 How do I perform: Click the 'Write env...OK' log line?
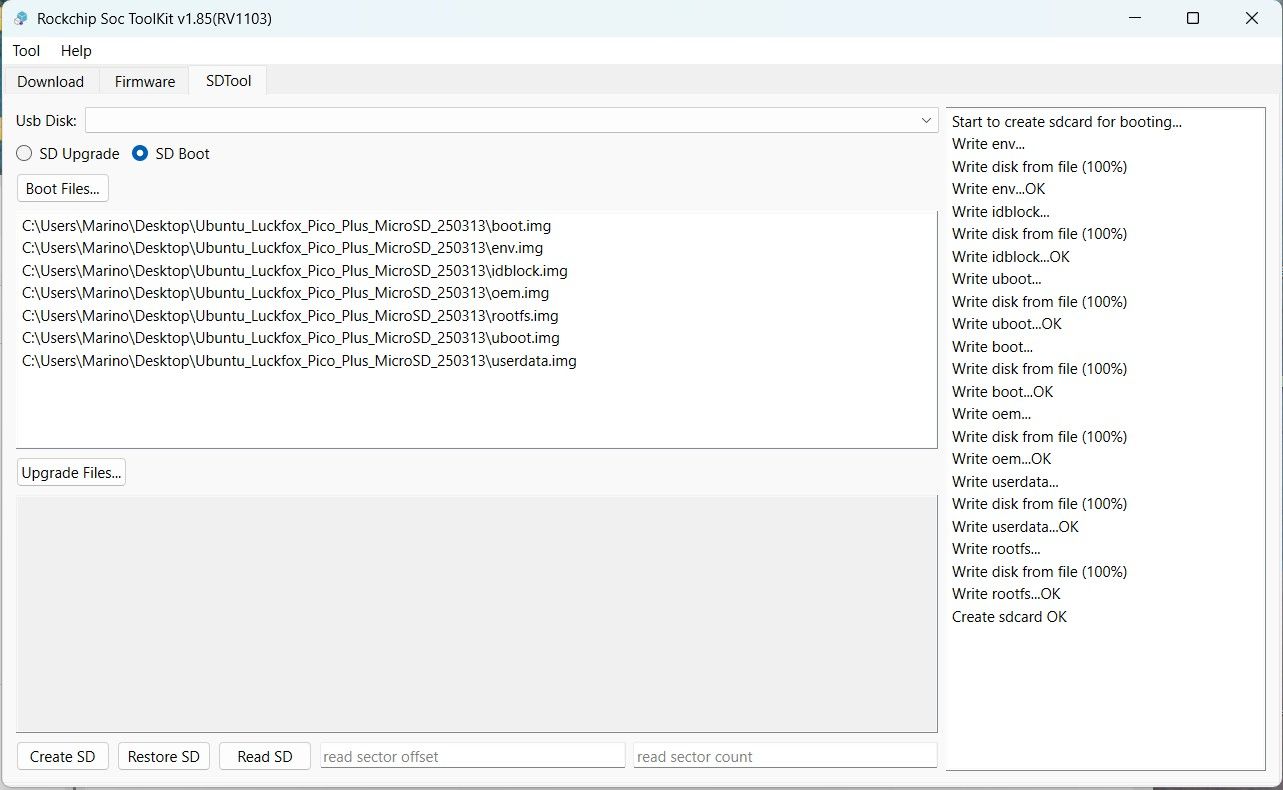998,189
